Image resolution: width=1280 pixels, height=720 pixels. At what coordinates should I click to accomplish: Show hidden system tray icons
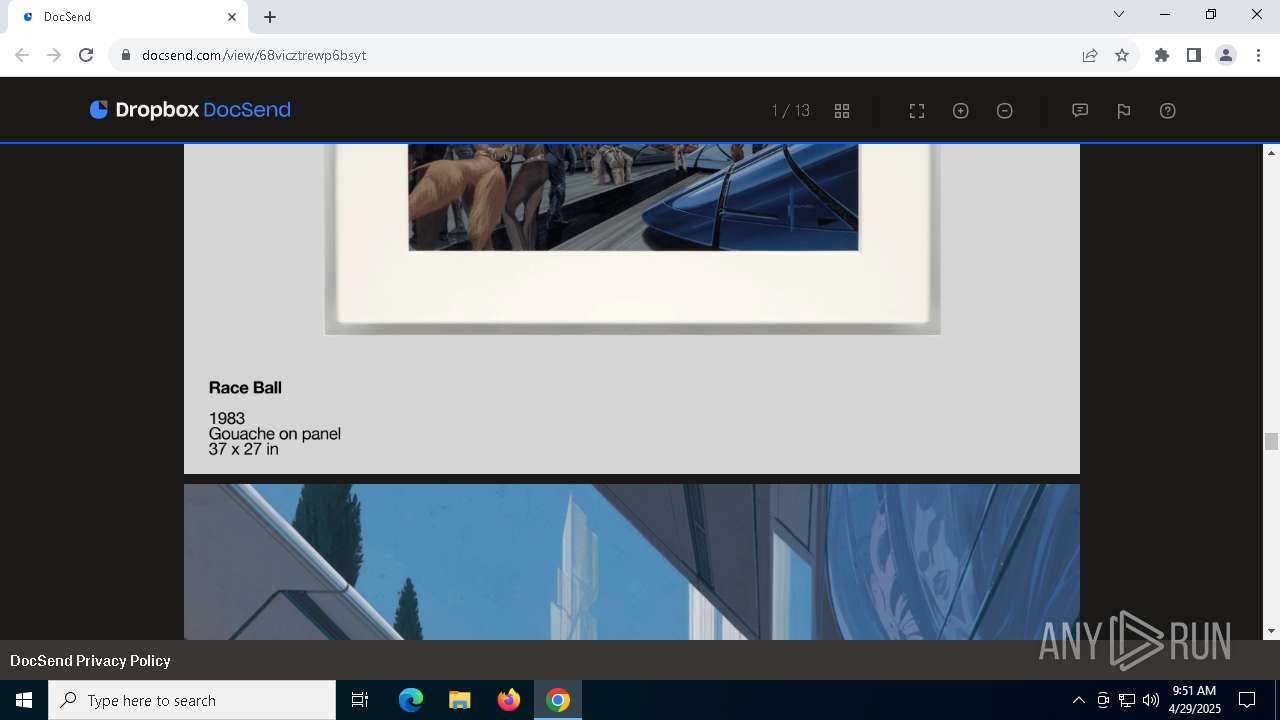1078,700
